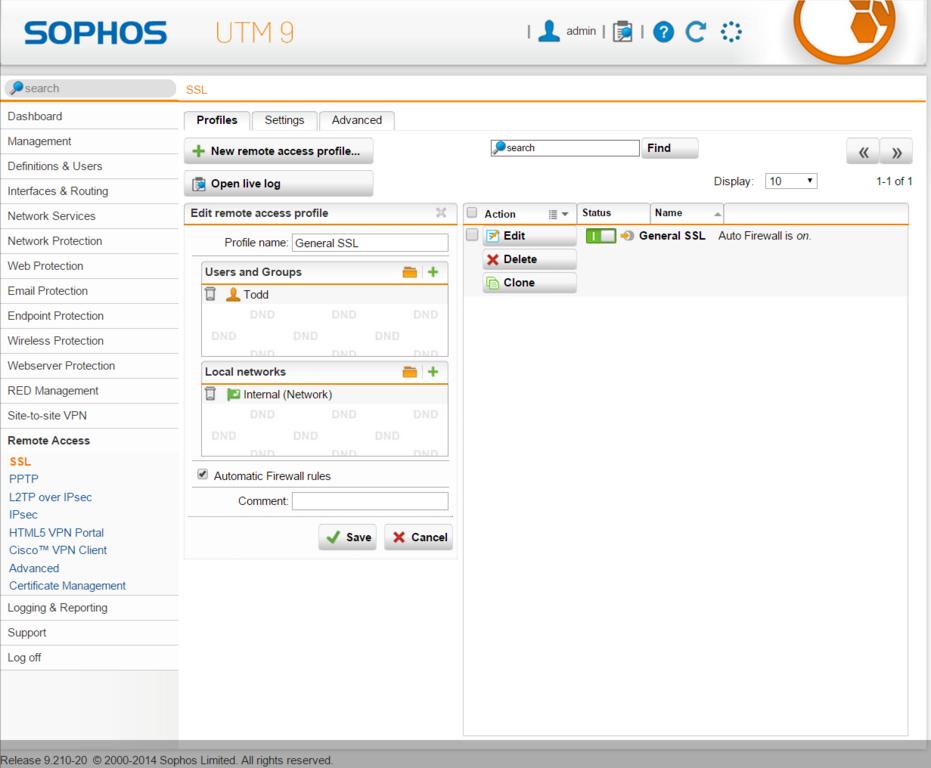Click the Internal (Network) object icon

233,394
